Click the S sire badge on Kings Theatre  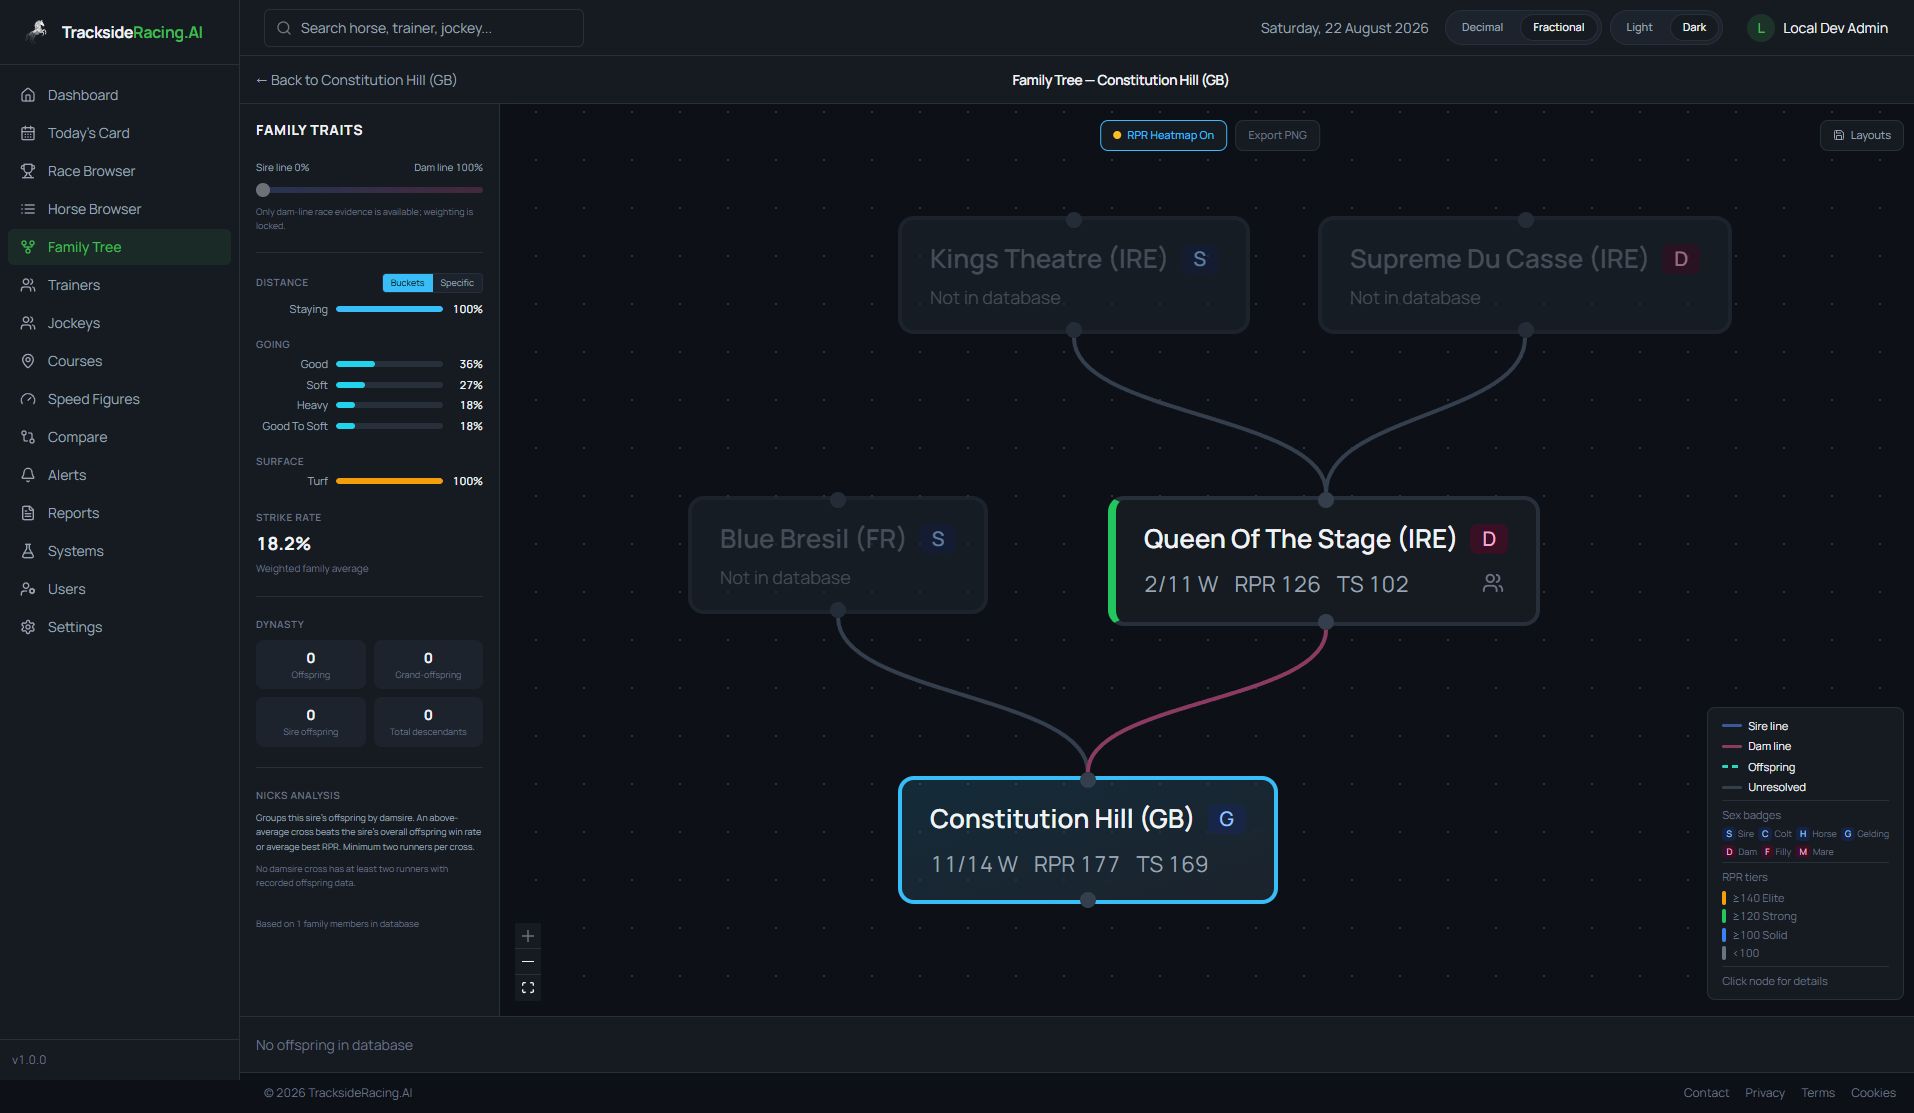(x=1199, y=259)
